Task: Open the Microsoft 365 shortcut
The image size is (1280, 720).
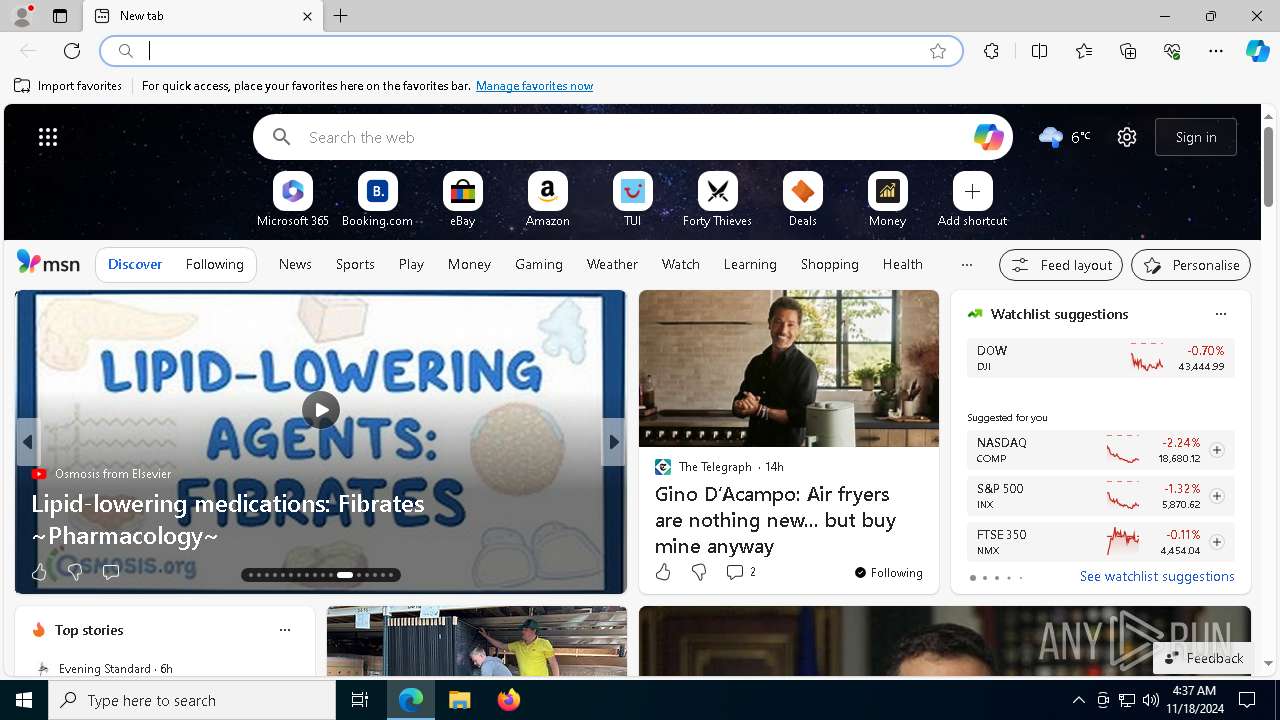Action: [x=292, y=200]
